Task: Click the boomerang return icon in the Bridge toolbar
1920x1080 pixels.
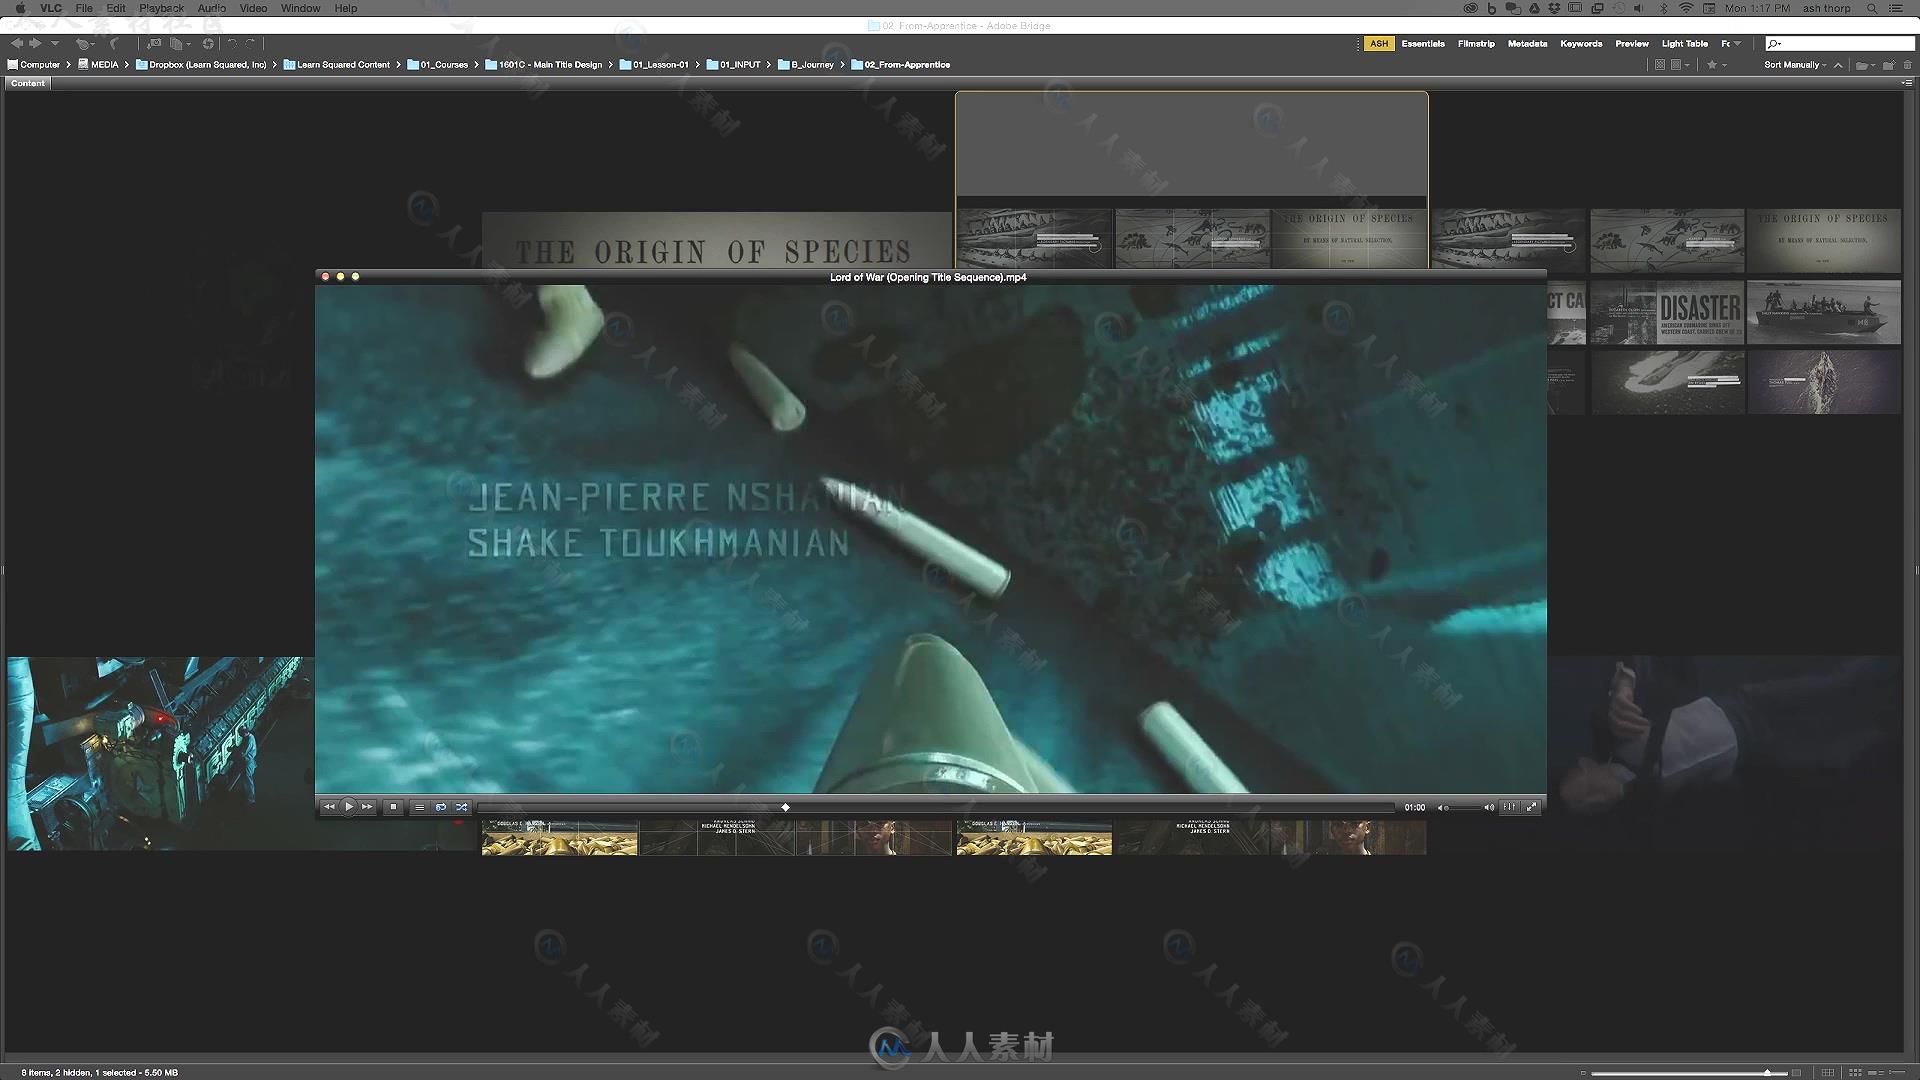Action: [x=114, y=44]
